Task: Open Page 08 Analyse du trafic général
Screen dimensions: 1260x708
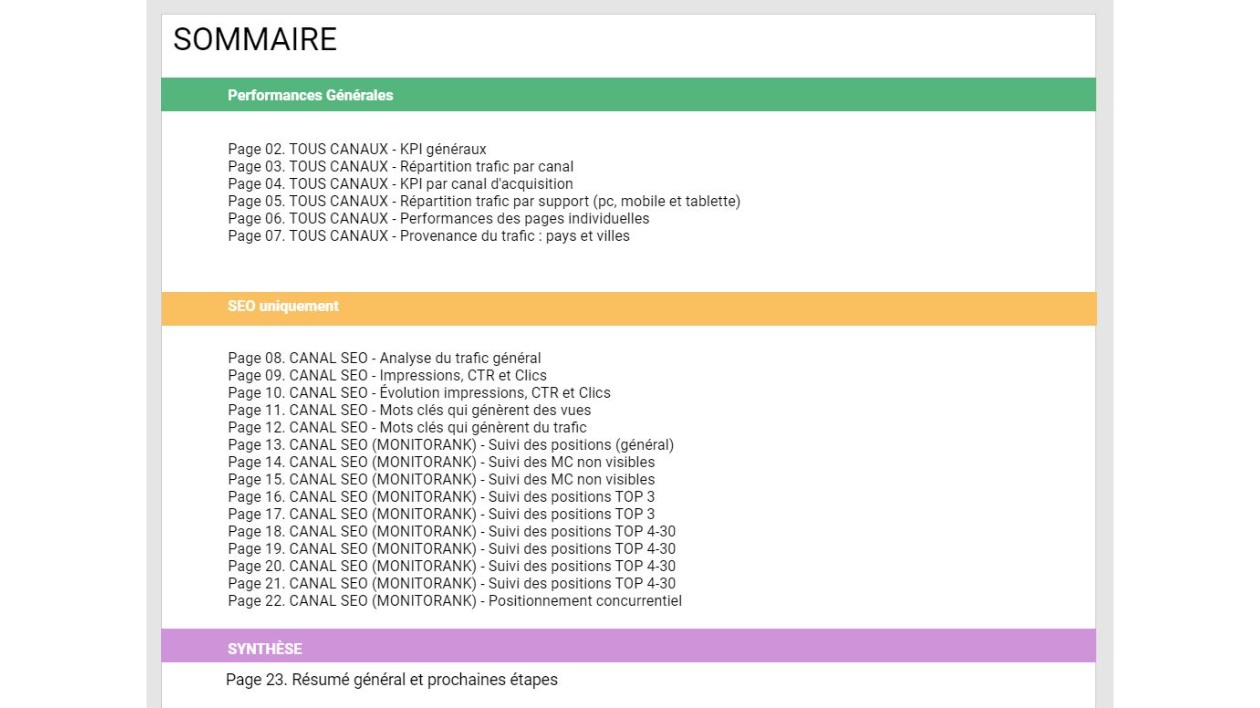Action: pyautogui.click(x=384, y=358)
